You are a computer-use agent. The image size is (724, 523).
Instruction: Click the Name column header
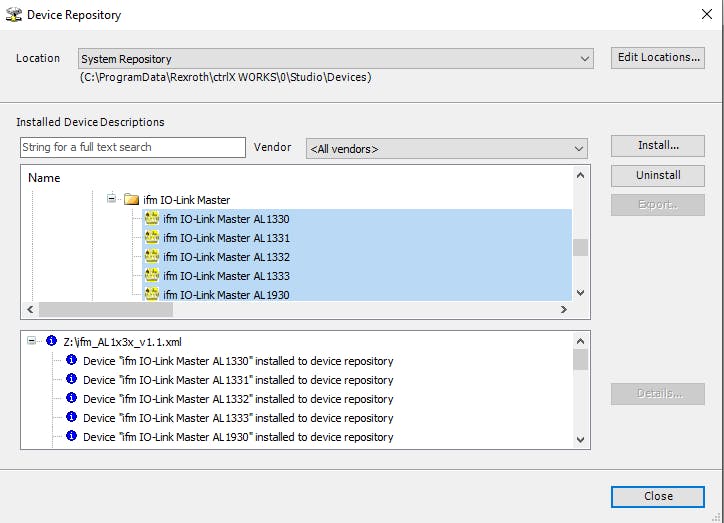[44, 178]
